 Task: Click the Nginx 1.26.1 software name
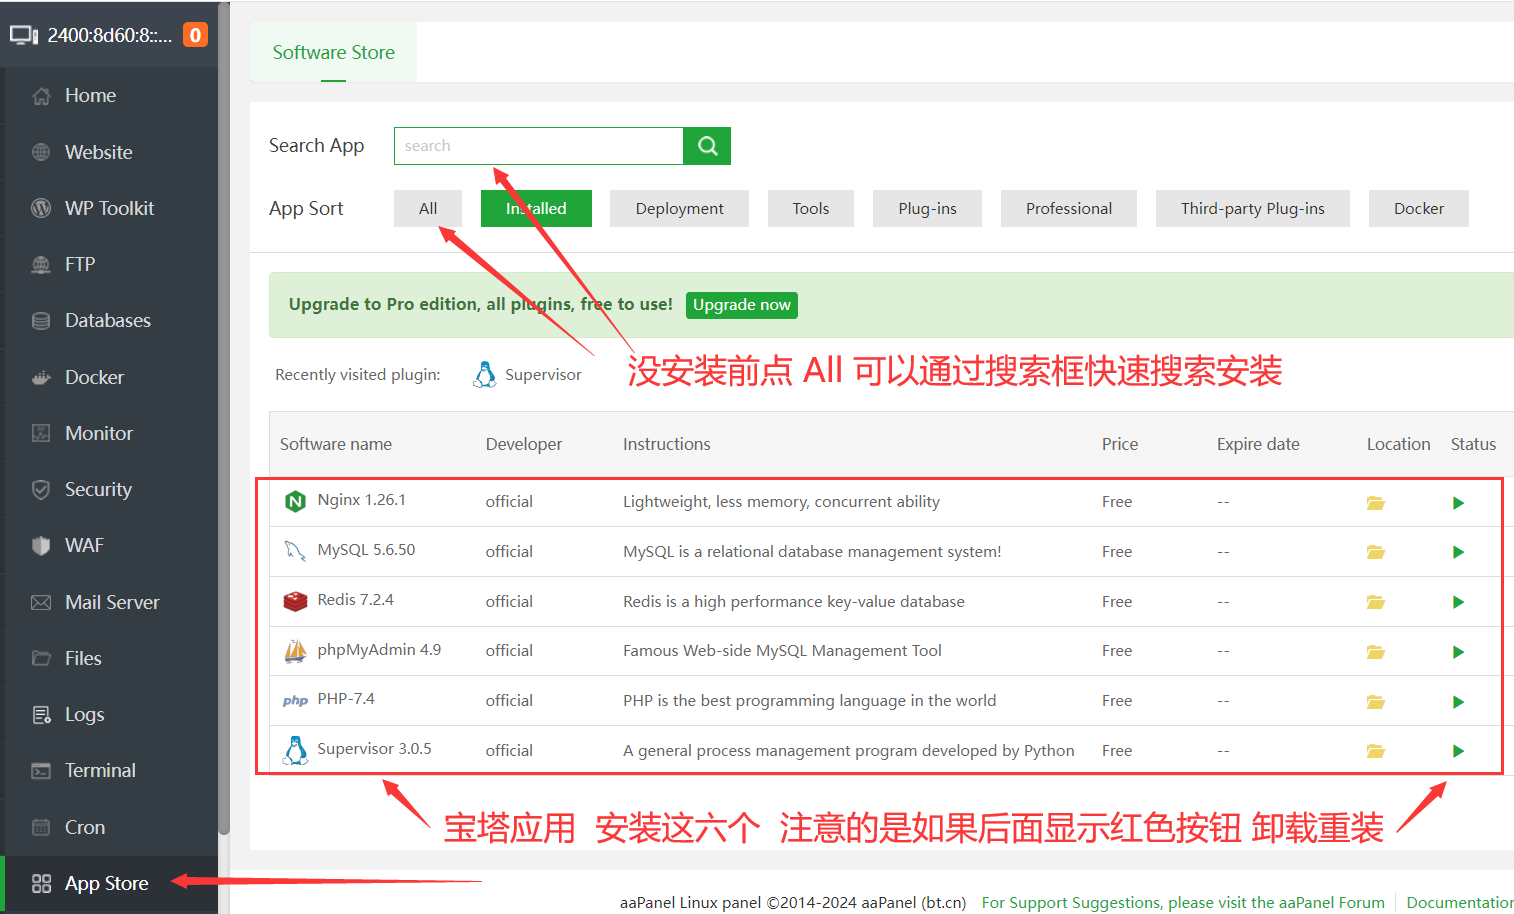click(x=361, y=500)
